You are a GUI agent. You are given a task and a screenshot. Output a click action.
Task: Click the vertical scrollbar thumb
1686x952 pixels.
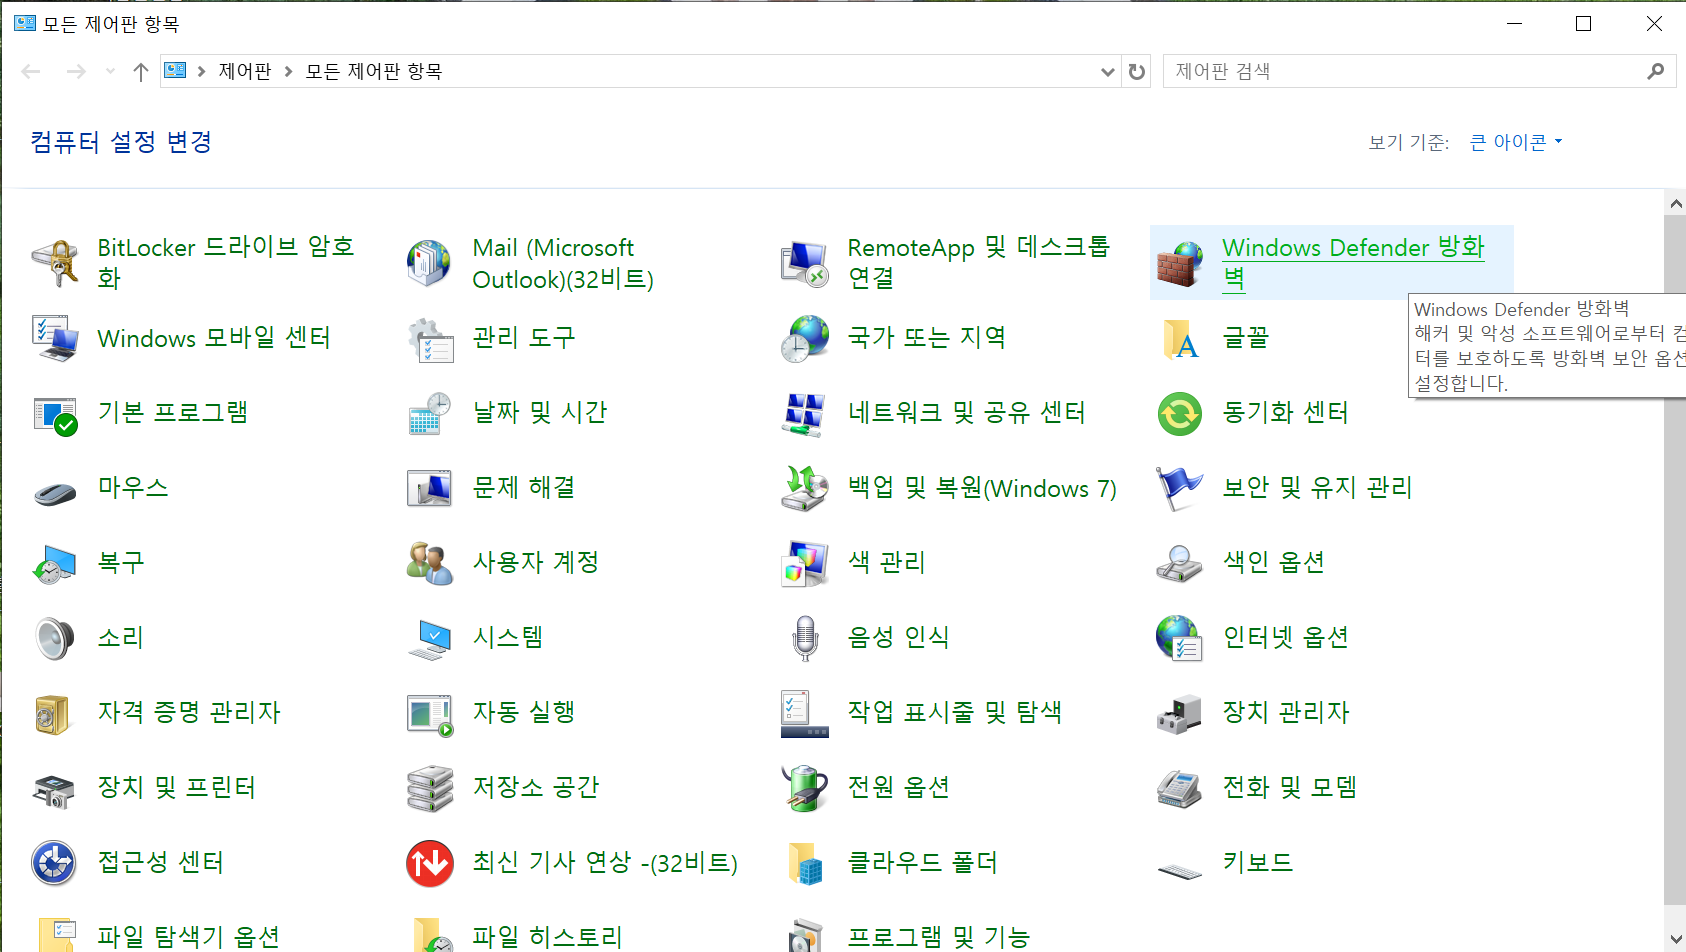coord(1675,560)
